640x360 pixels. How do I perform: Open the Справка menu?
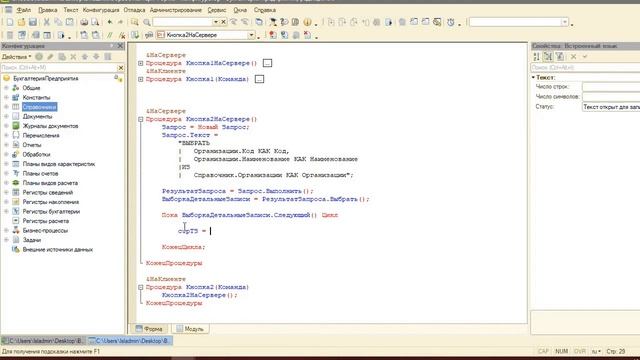(264, 10)
